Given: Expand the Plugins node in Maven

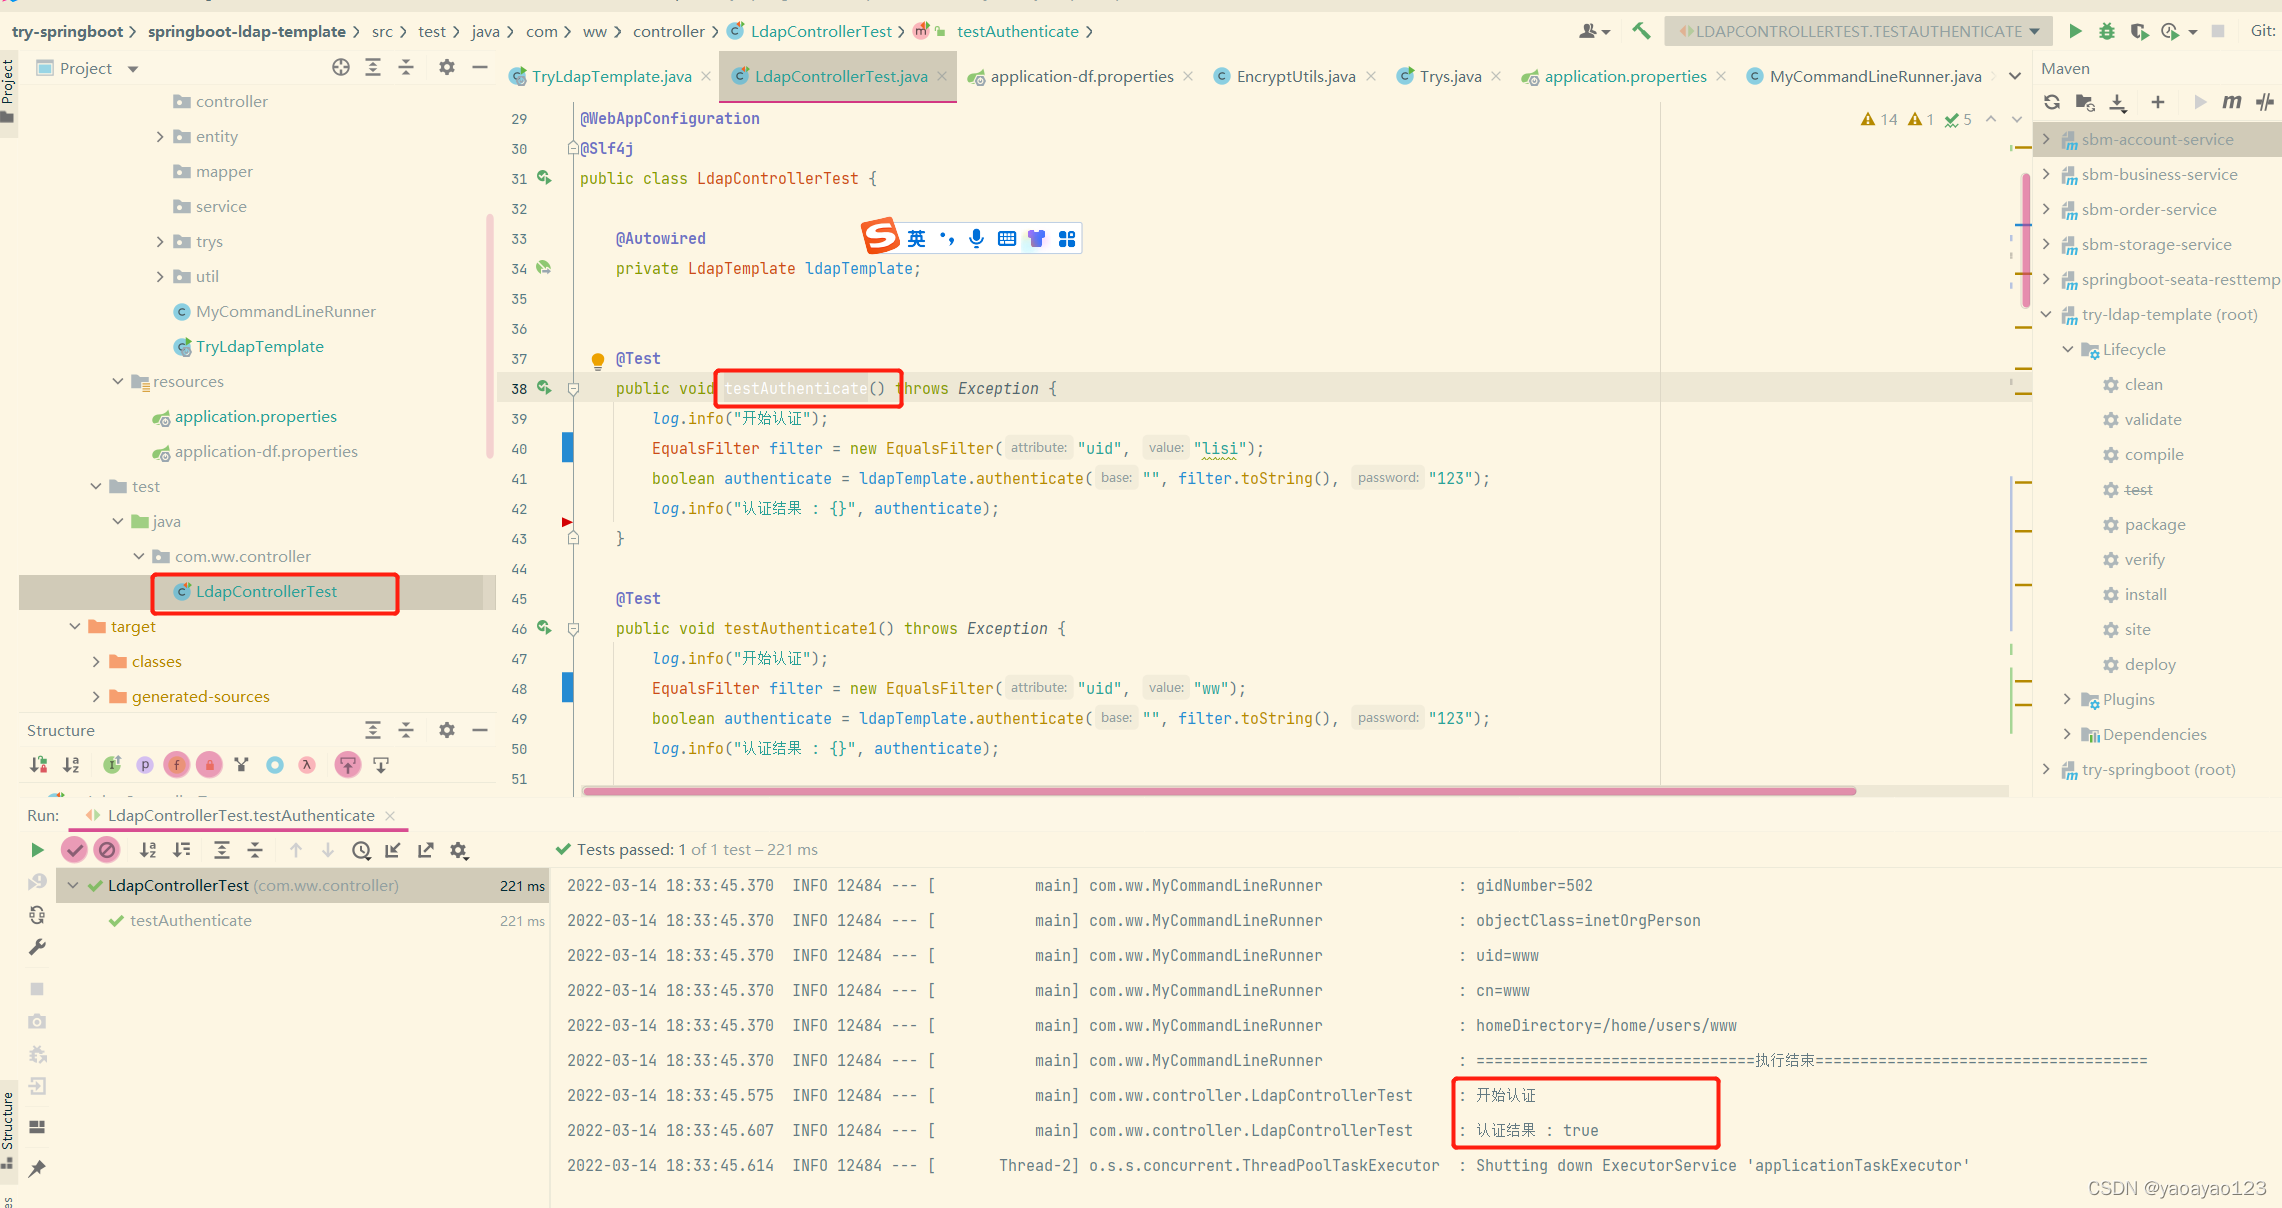Looking at the screenshot, I should [x=2067, y=699].
